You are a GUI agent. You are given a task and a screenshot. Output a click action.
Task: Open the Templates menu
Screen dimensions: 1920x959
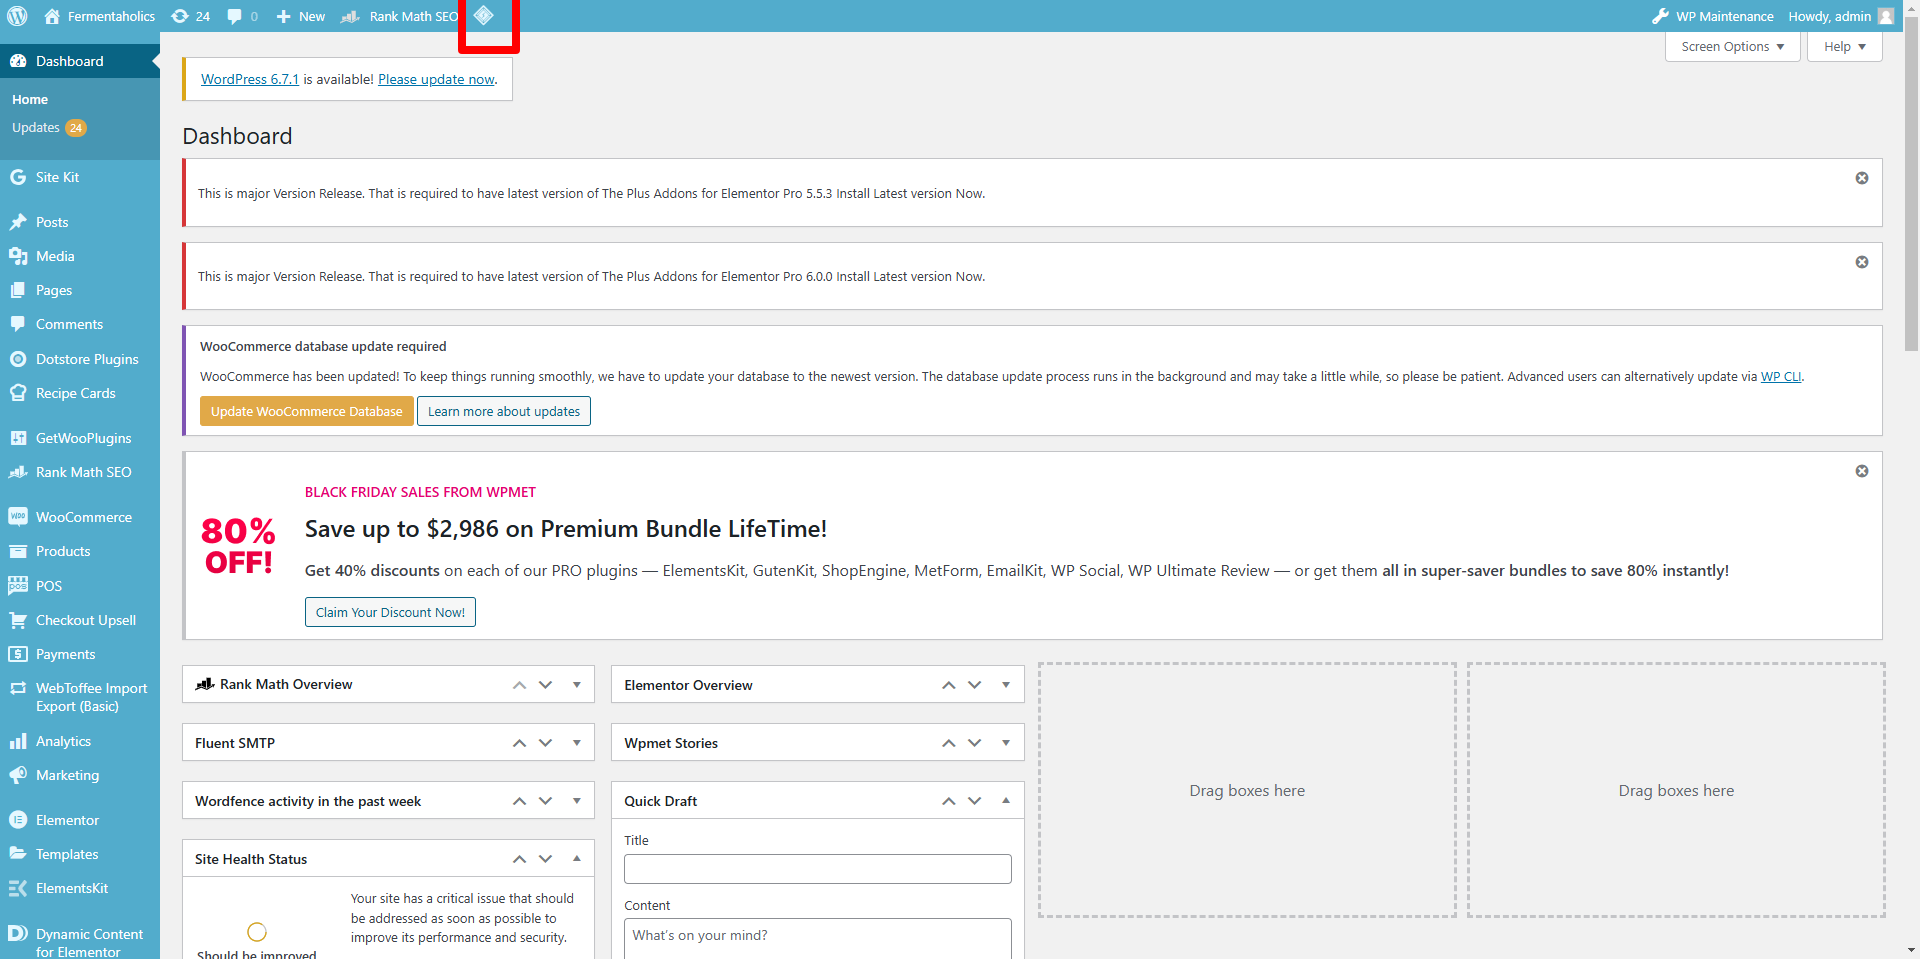(x=80, y=854)
